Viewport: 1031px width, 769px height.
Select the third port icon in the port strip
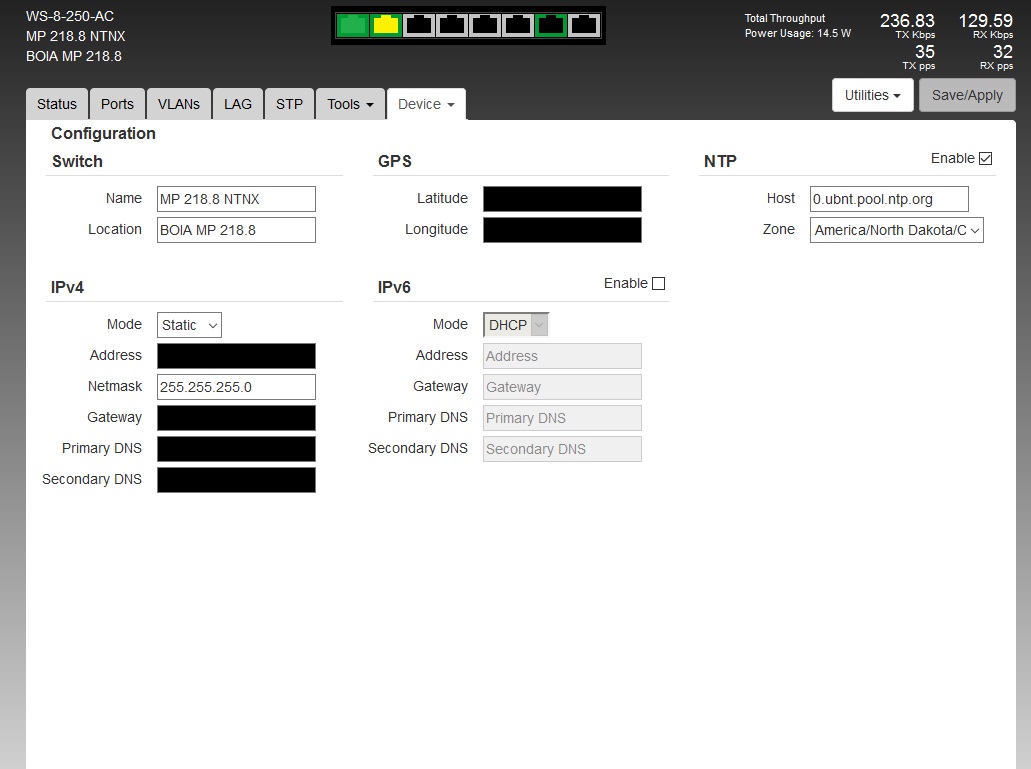click(418, 26)
